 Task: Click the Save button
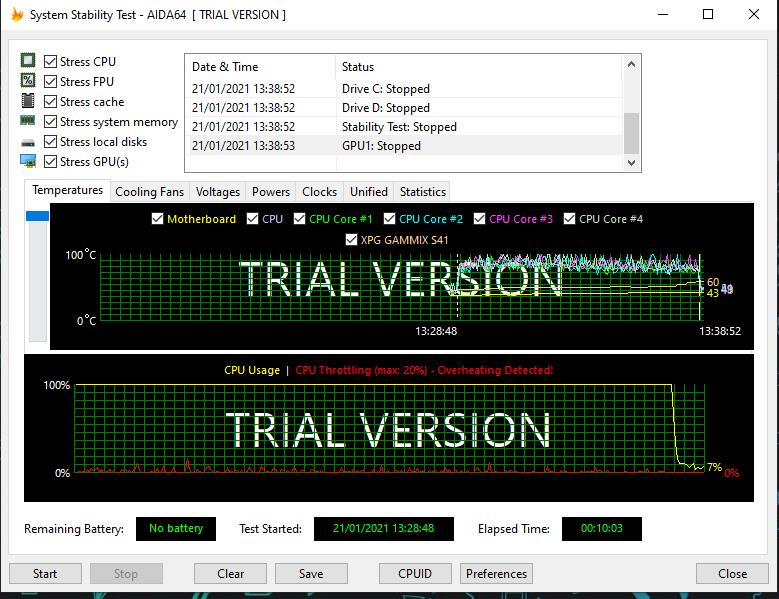(311, 574)
